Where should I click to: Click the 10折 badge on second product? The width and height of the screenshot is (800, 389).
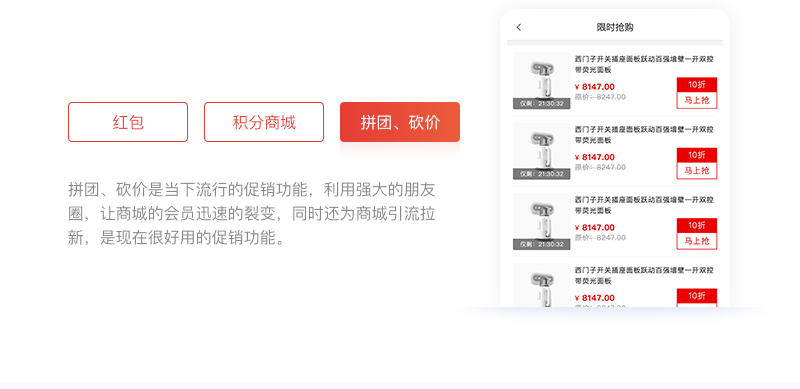coord(697,155)
